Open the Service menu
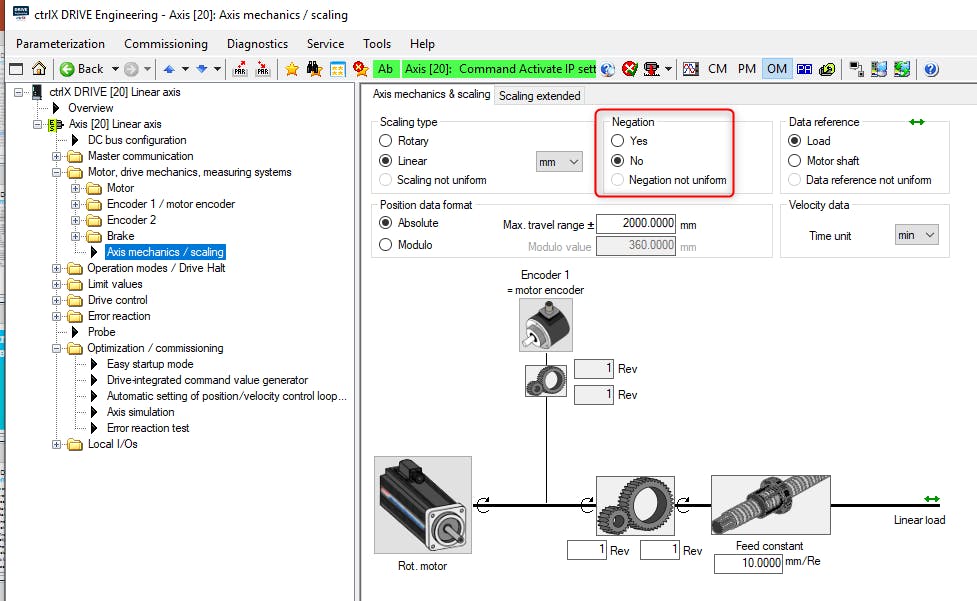The image size is (977, 601). pos(325,44)
